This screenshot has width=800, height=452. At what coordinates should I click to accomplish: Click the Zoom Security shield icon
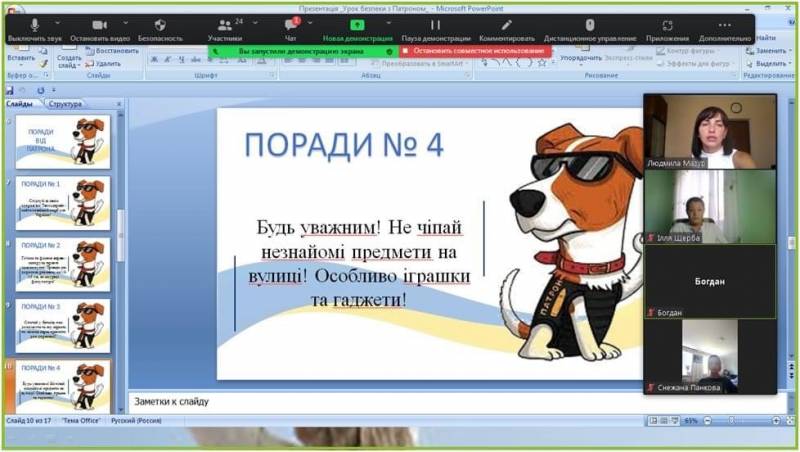[160, 25]
